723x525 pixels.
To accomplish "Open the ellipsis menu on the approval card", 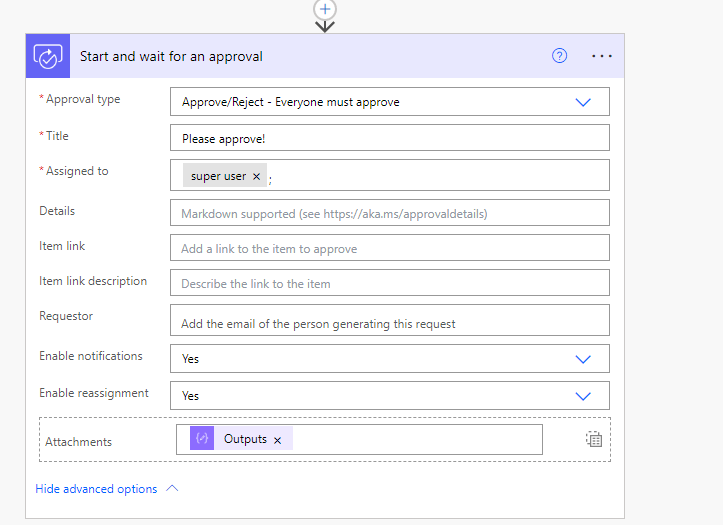I will coord(602,56).
